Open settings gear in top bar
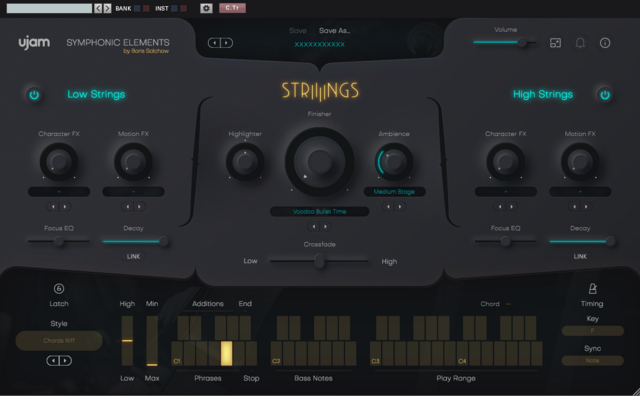The image size is (640, 396). [x=206, y=8]
